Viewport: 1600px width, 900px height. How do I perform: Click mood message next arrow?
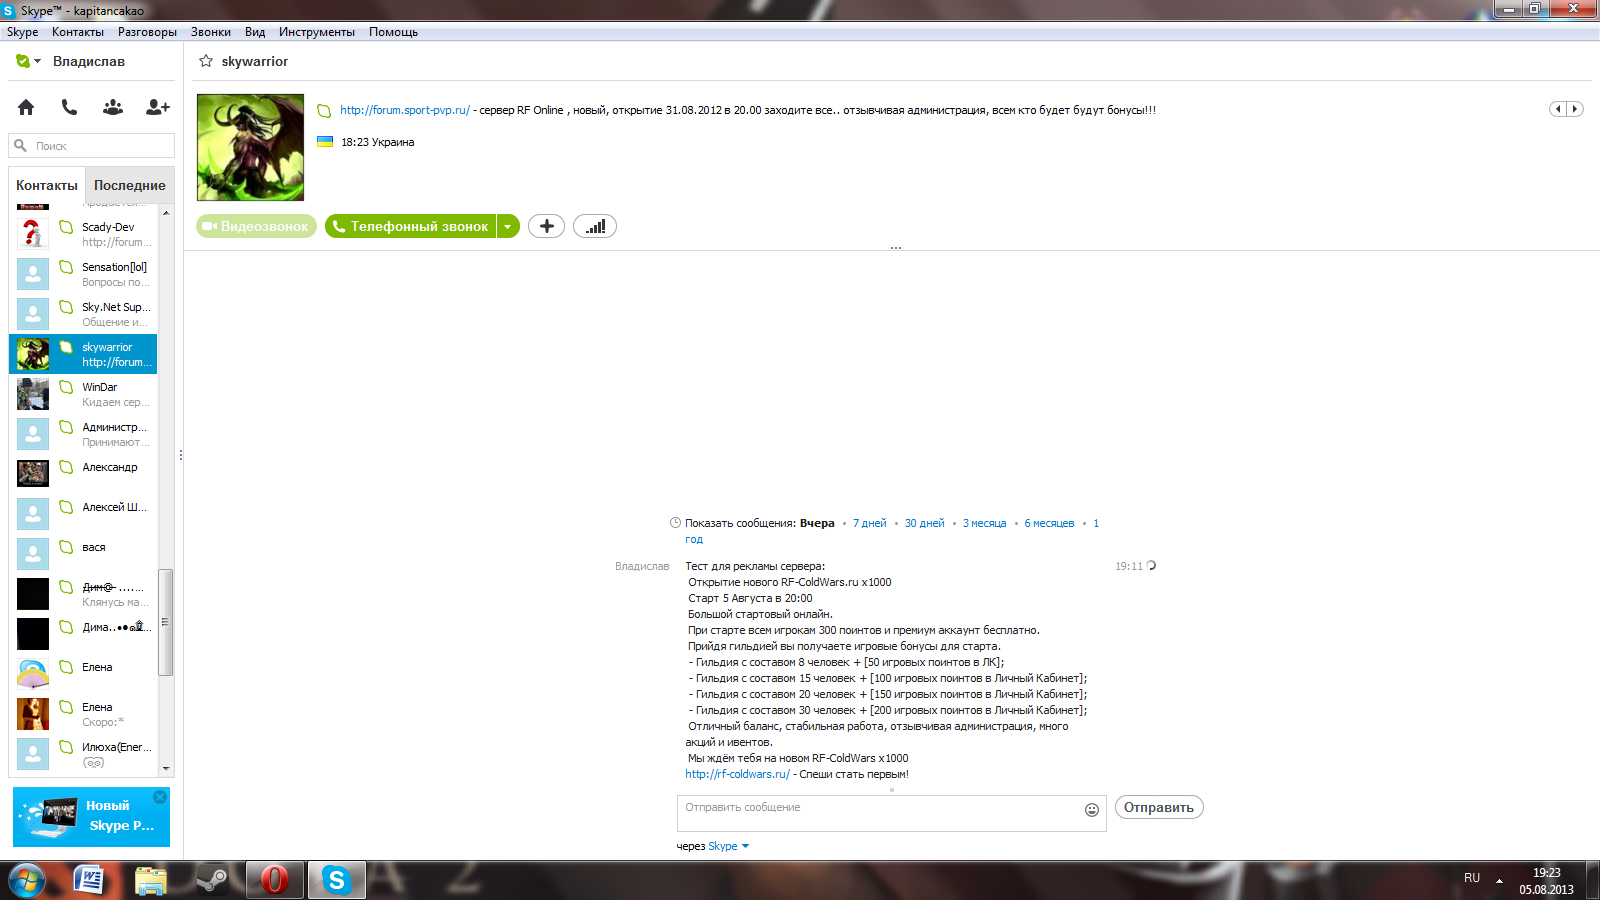(1575, 109)
